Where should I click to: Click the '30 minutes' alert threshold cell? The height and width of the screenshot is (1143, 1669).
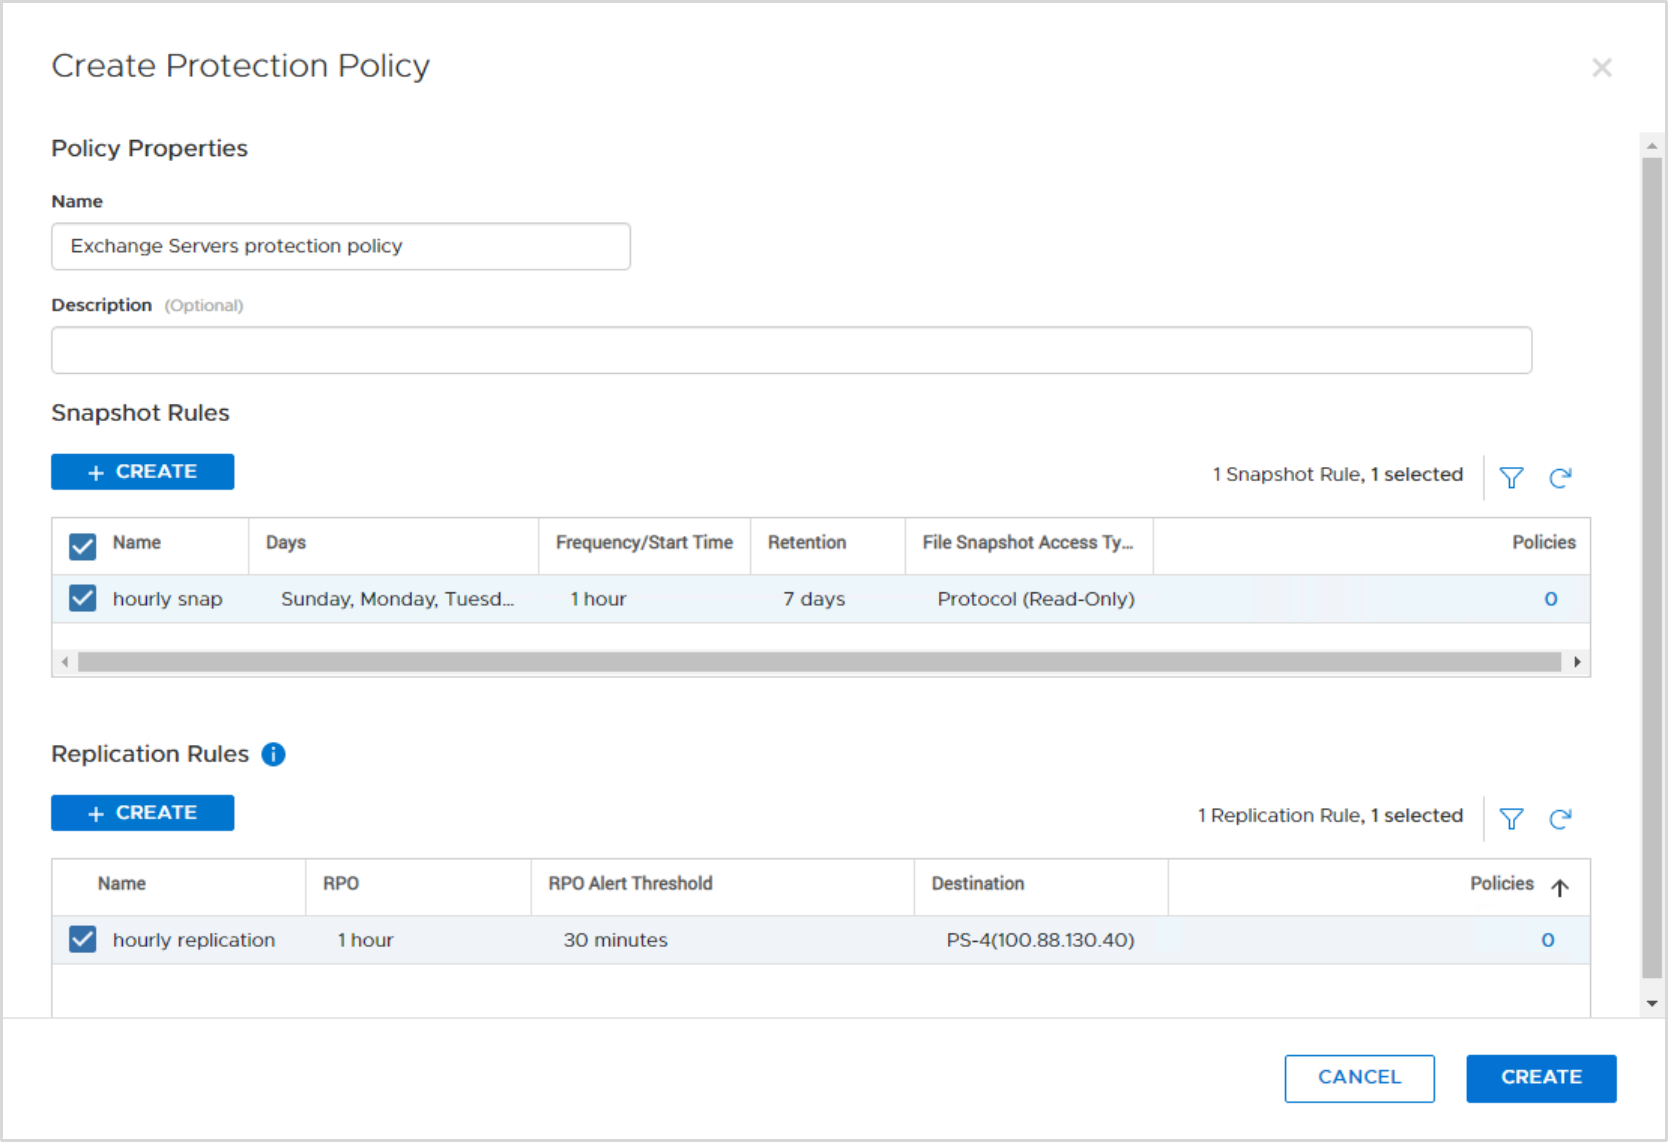615,940
